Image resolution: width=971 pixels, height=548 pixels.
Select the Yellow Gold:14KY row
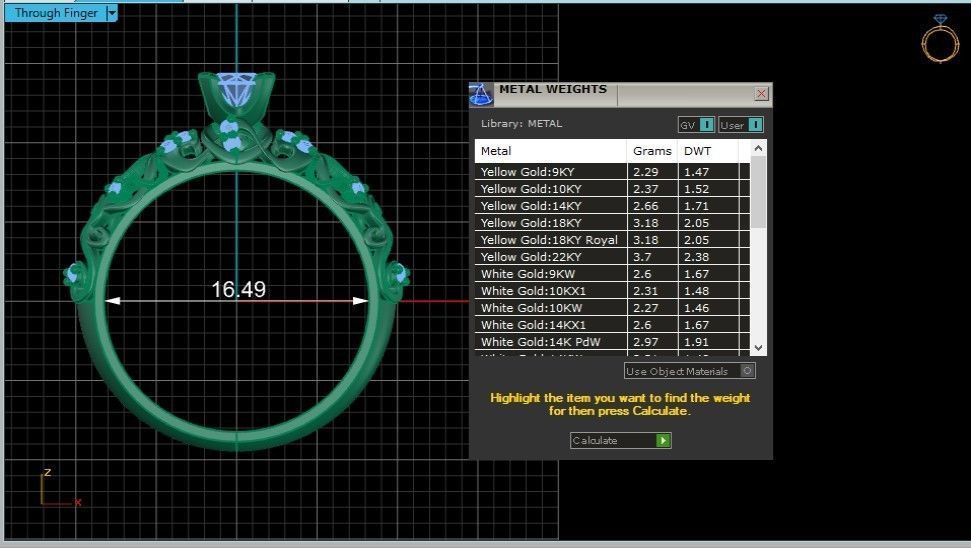(x=612, y=206)
